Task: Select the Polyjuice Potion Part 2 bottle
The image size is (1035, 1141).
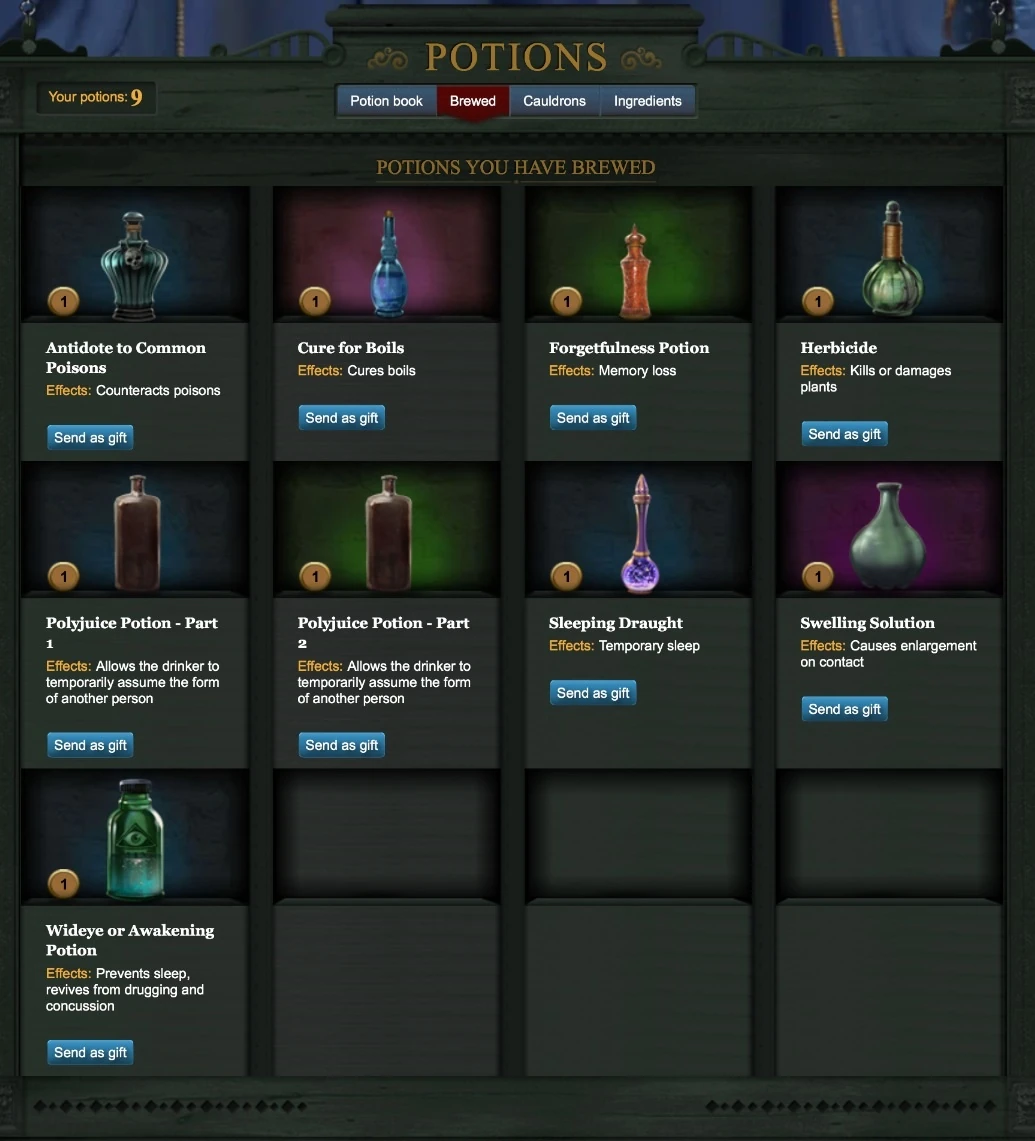Action: point(389,533)
